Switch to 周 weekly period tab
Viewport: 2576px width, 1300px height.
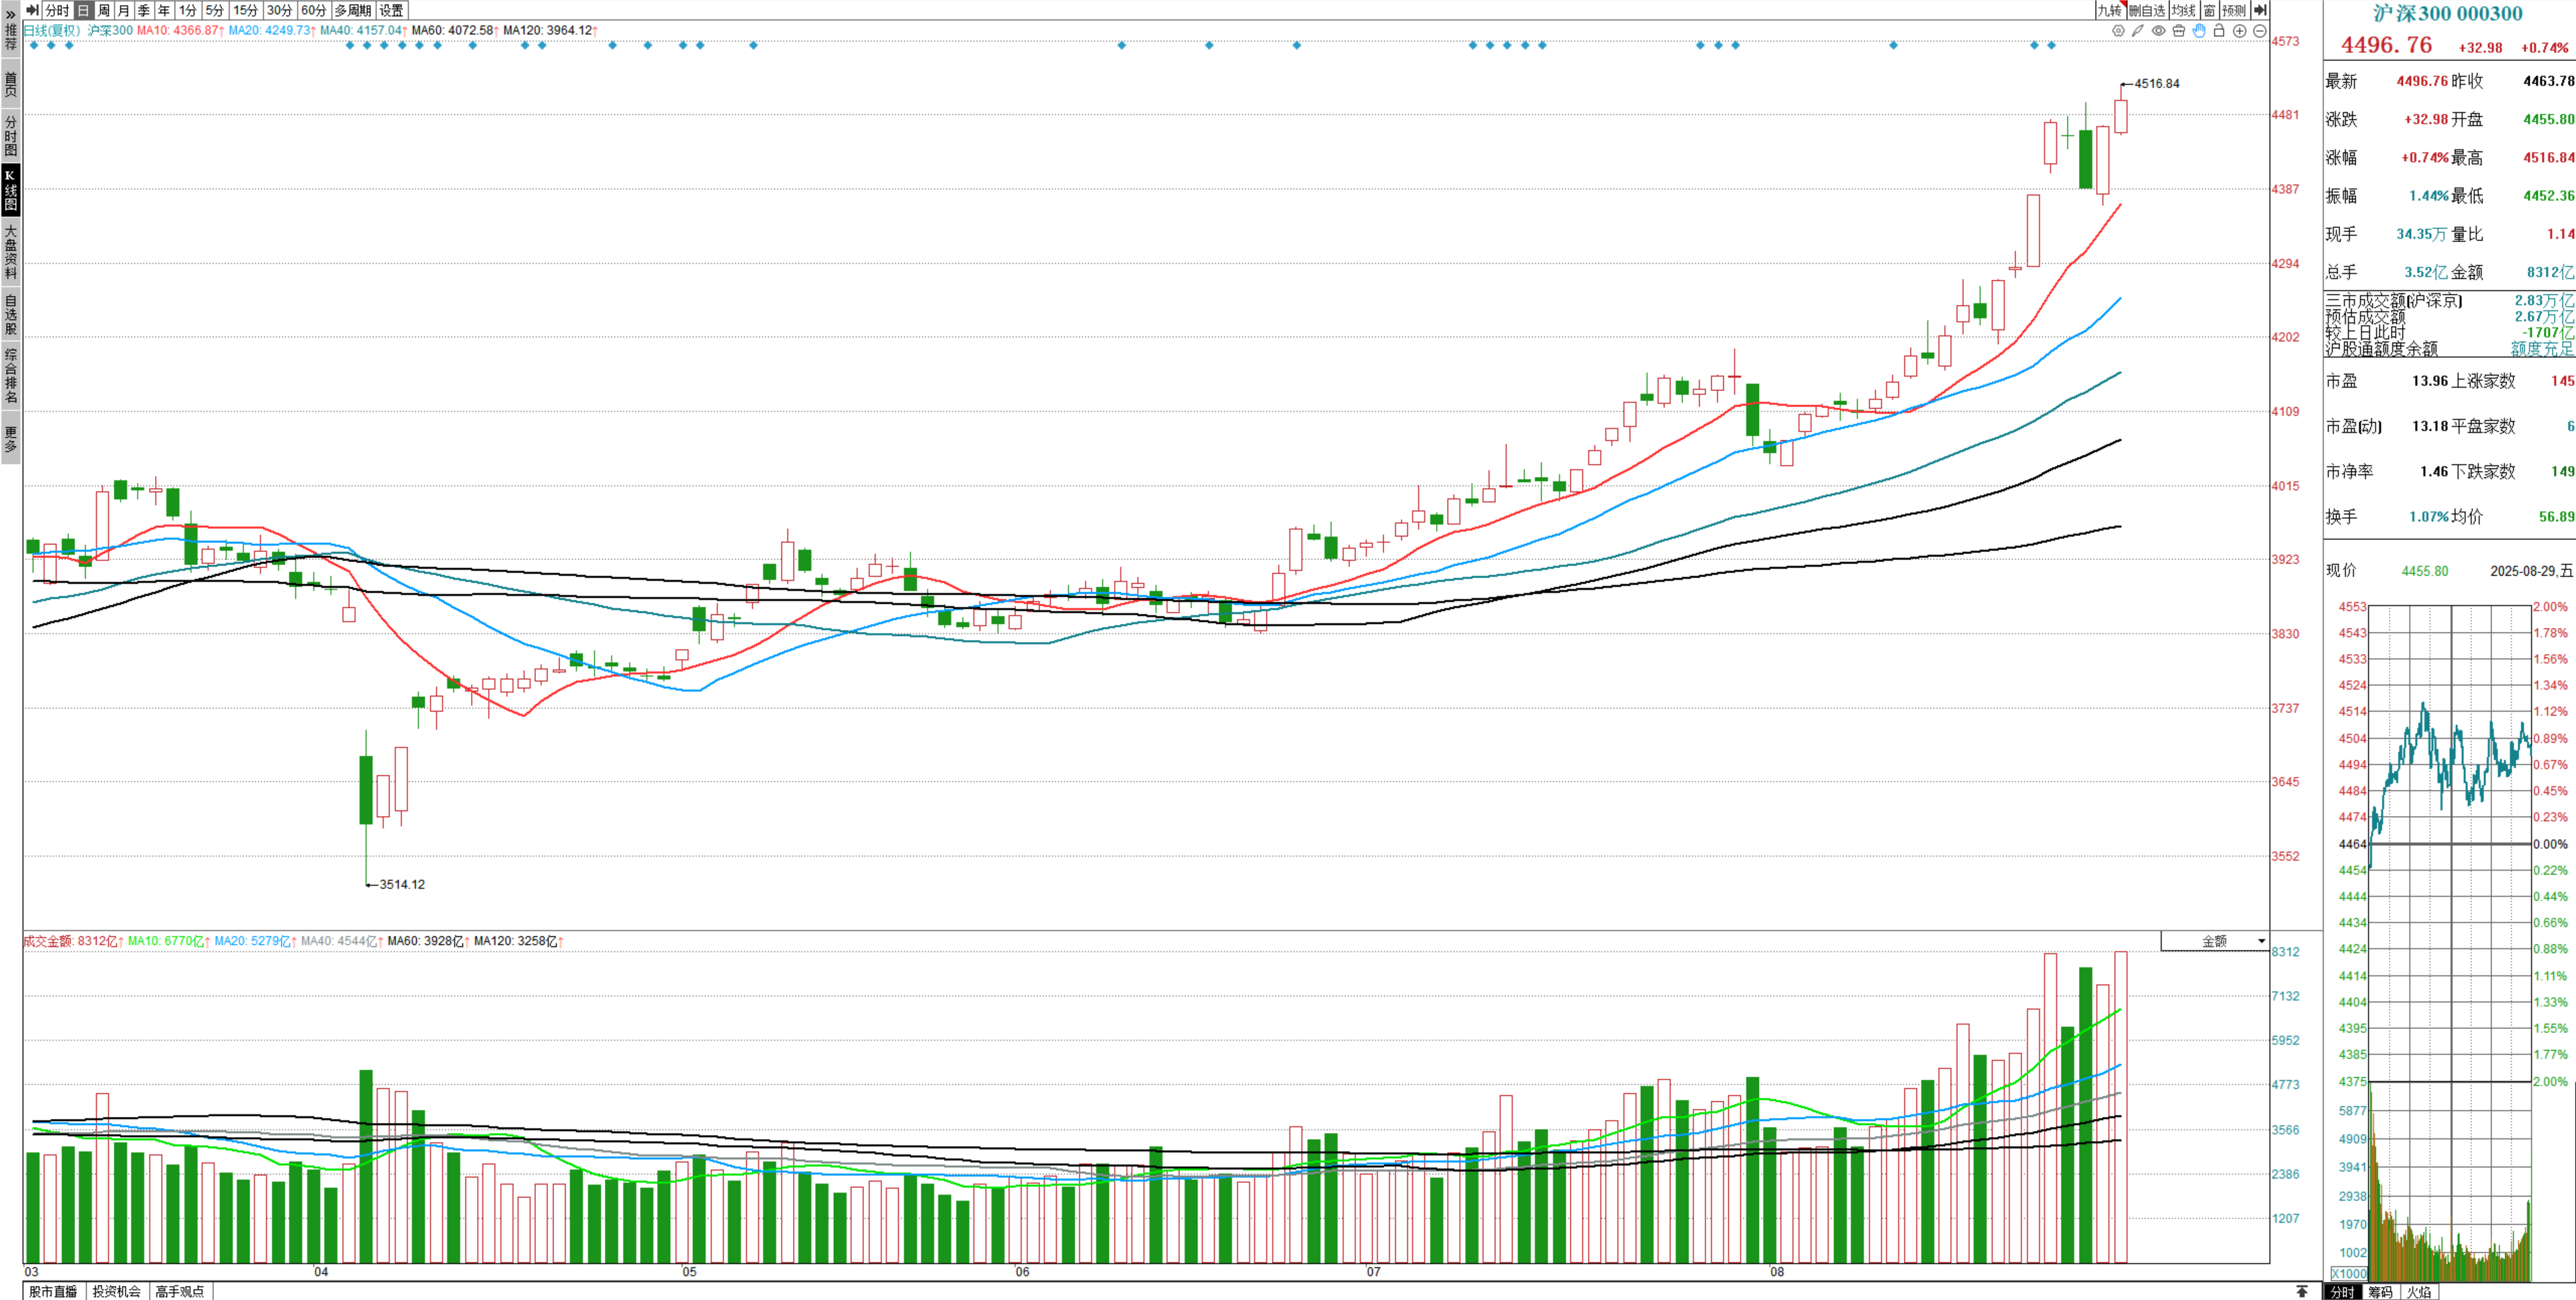pos(103,10)
